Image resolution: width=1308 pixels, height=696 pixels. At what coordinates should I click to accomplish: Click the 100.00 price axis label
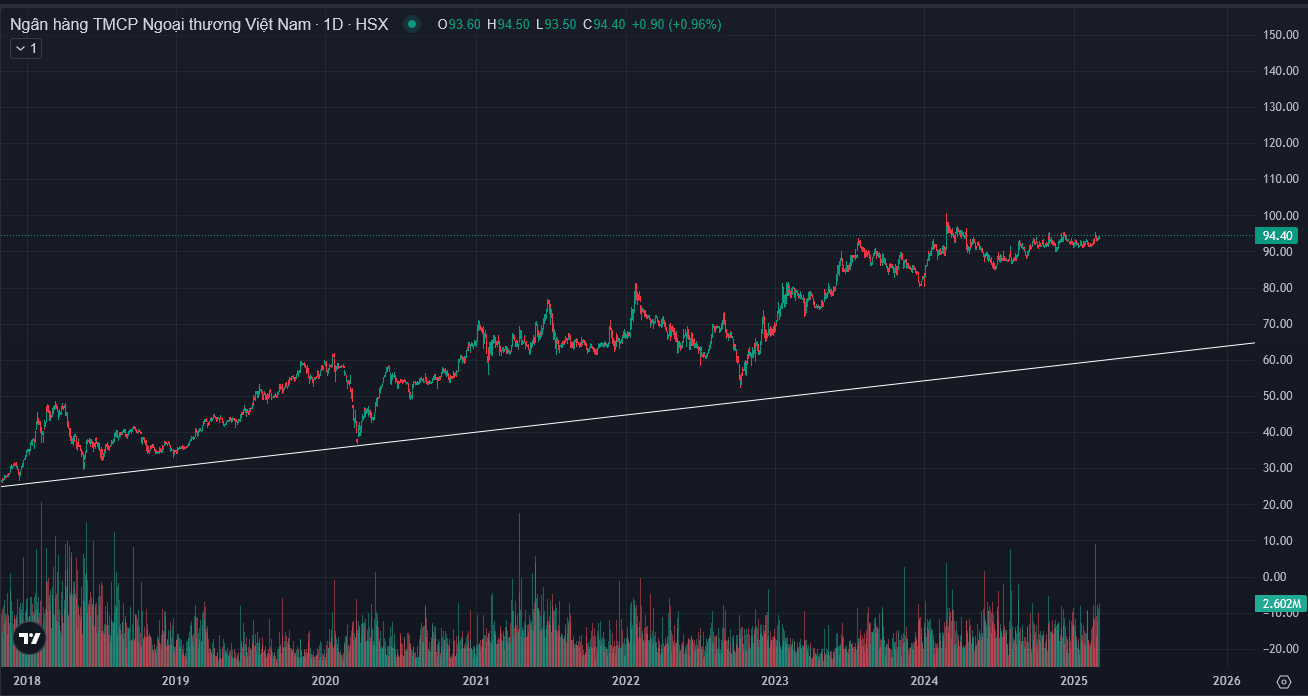pyautogui.click(x=1280, y=216)
